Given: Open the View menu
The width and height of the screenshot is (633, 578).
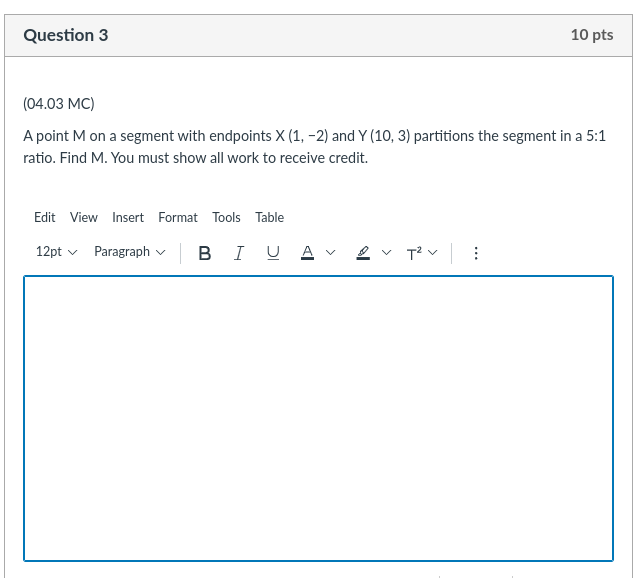Looking at the screenshot, I should 84,218.
